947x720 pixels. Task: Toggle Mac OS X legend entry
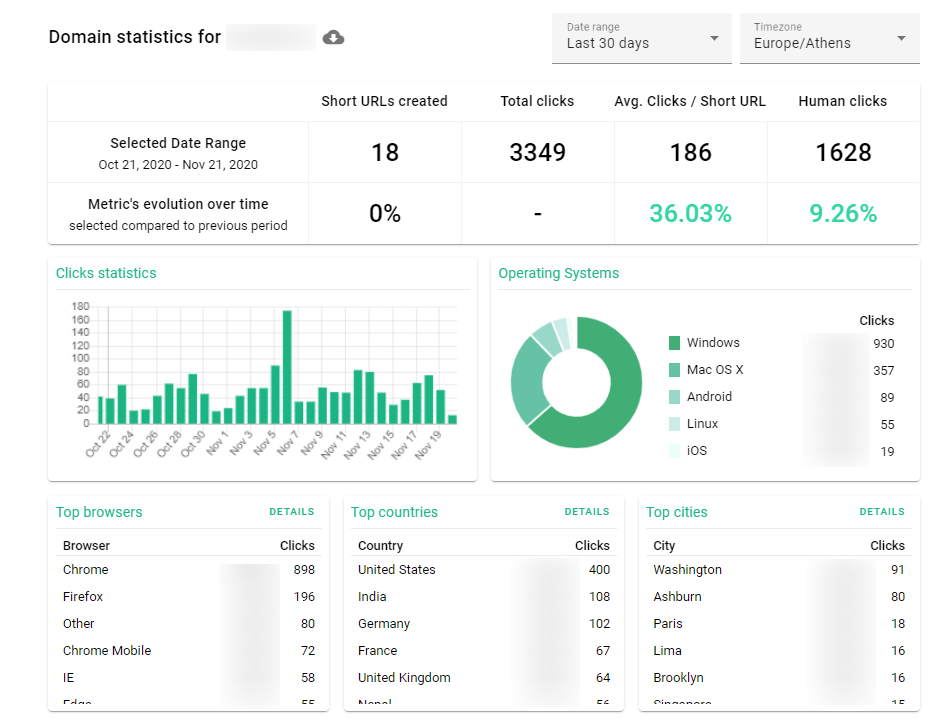710,369
